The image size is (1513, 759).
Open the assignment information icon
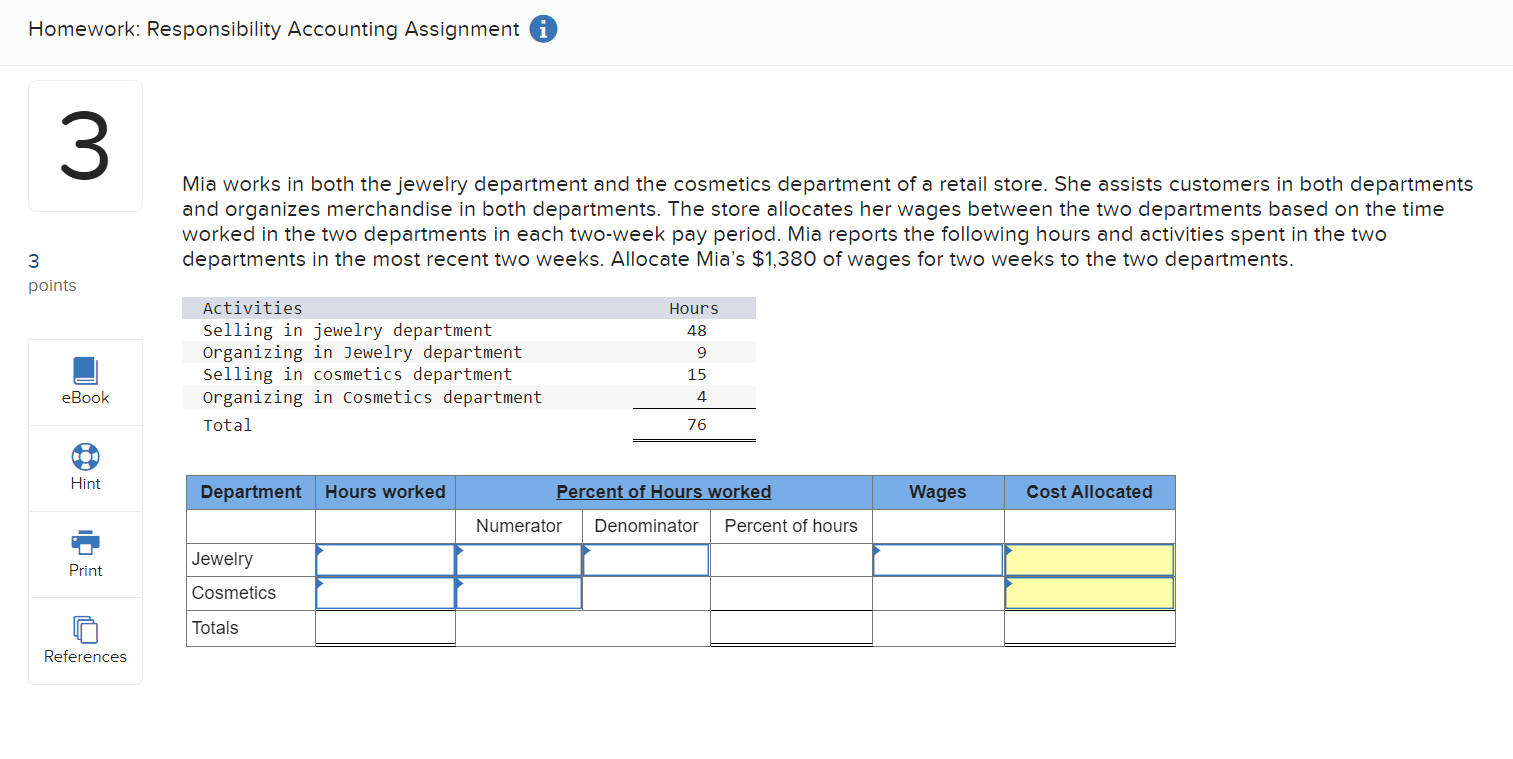click(543, 29)
